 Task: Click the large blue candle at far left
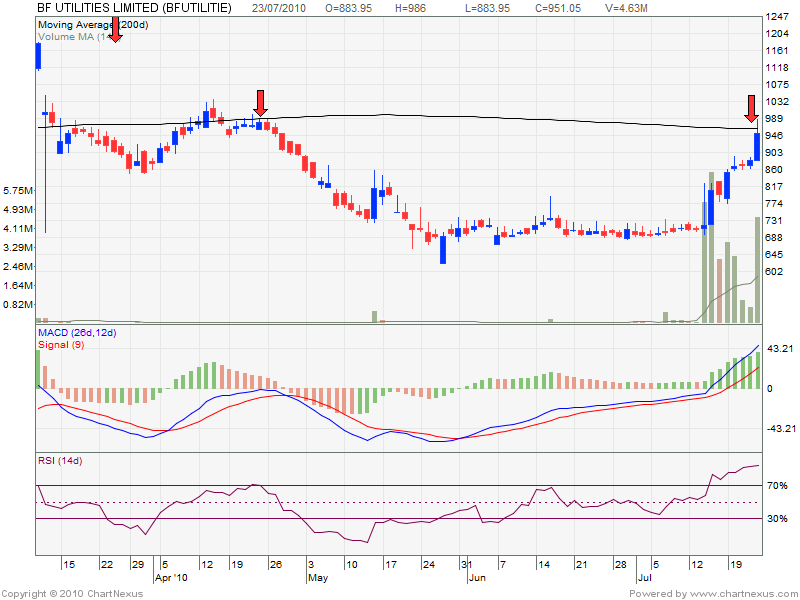pyautogui.click(x=38, y=57)
